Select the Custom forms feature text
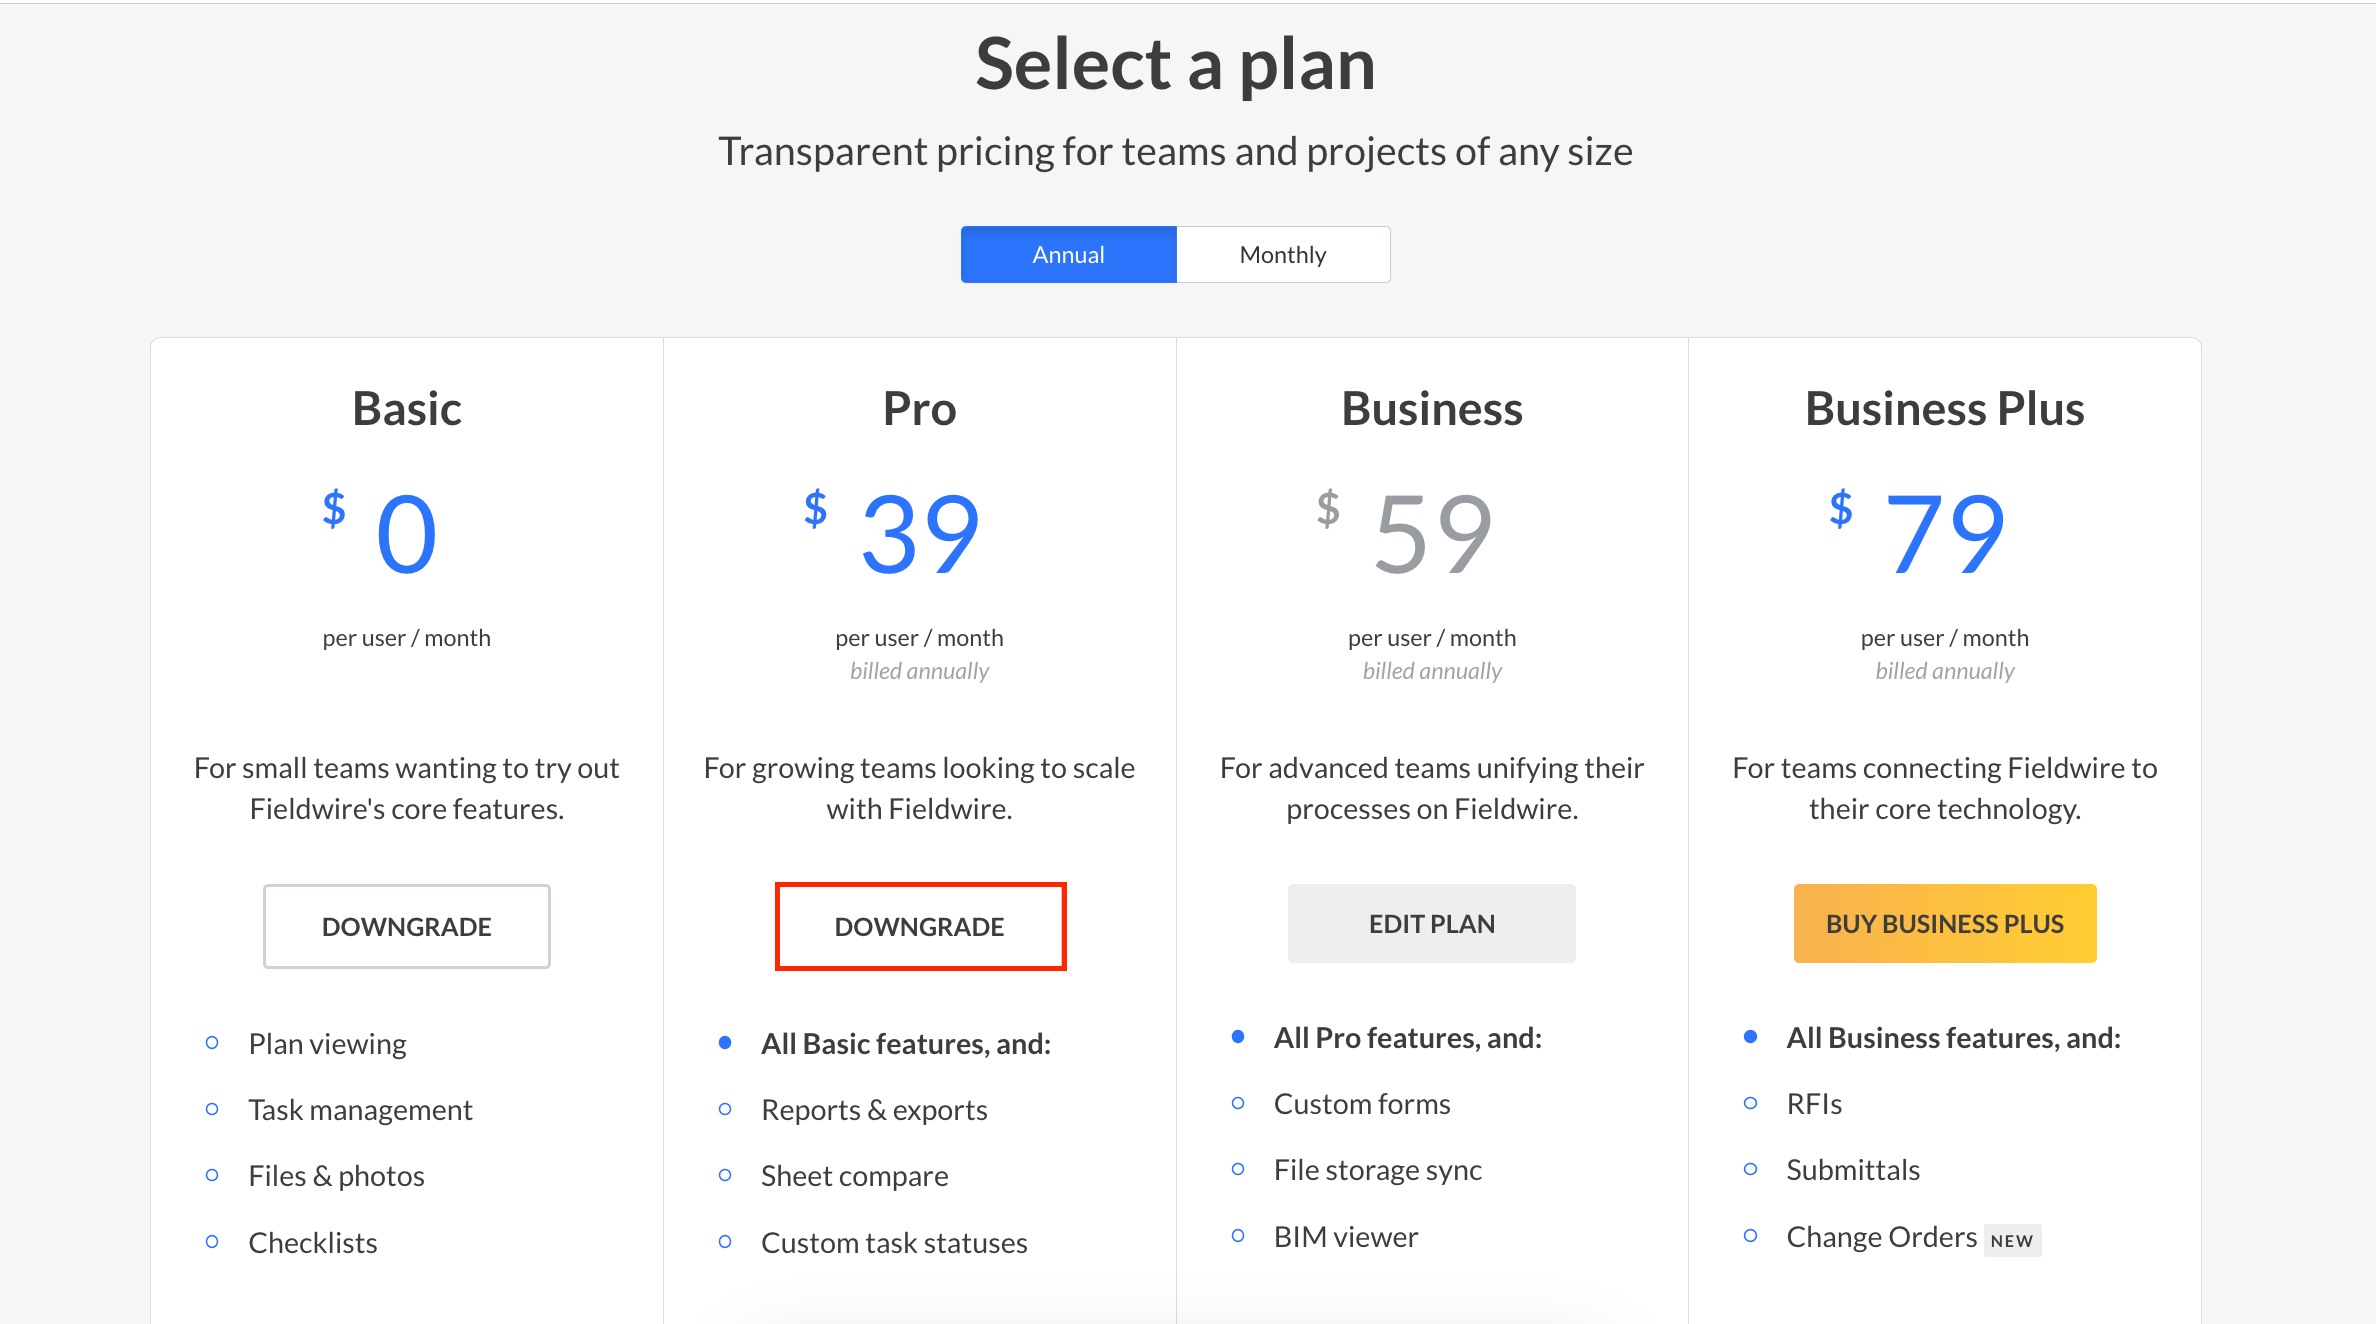Screen dimensions: 2376x1324 (x=1362, y=1104)
